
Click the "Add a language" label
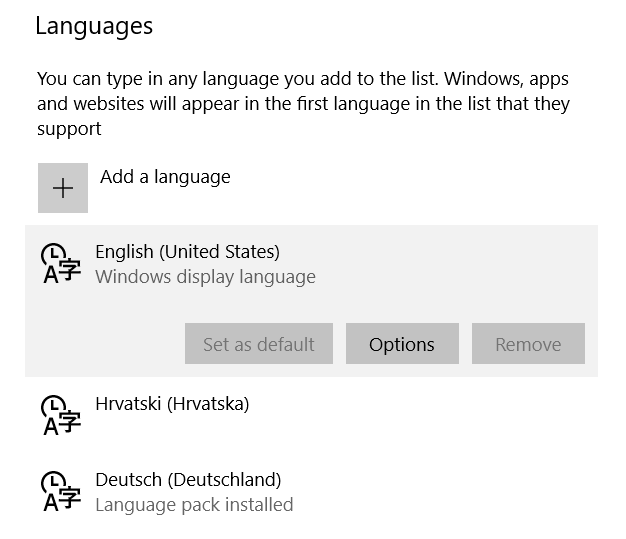(165, 177)
